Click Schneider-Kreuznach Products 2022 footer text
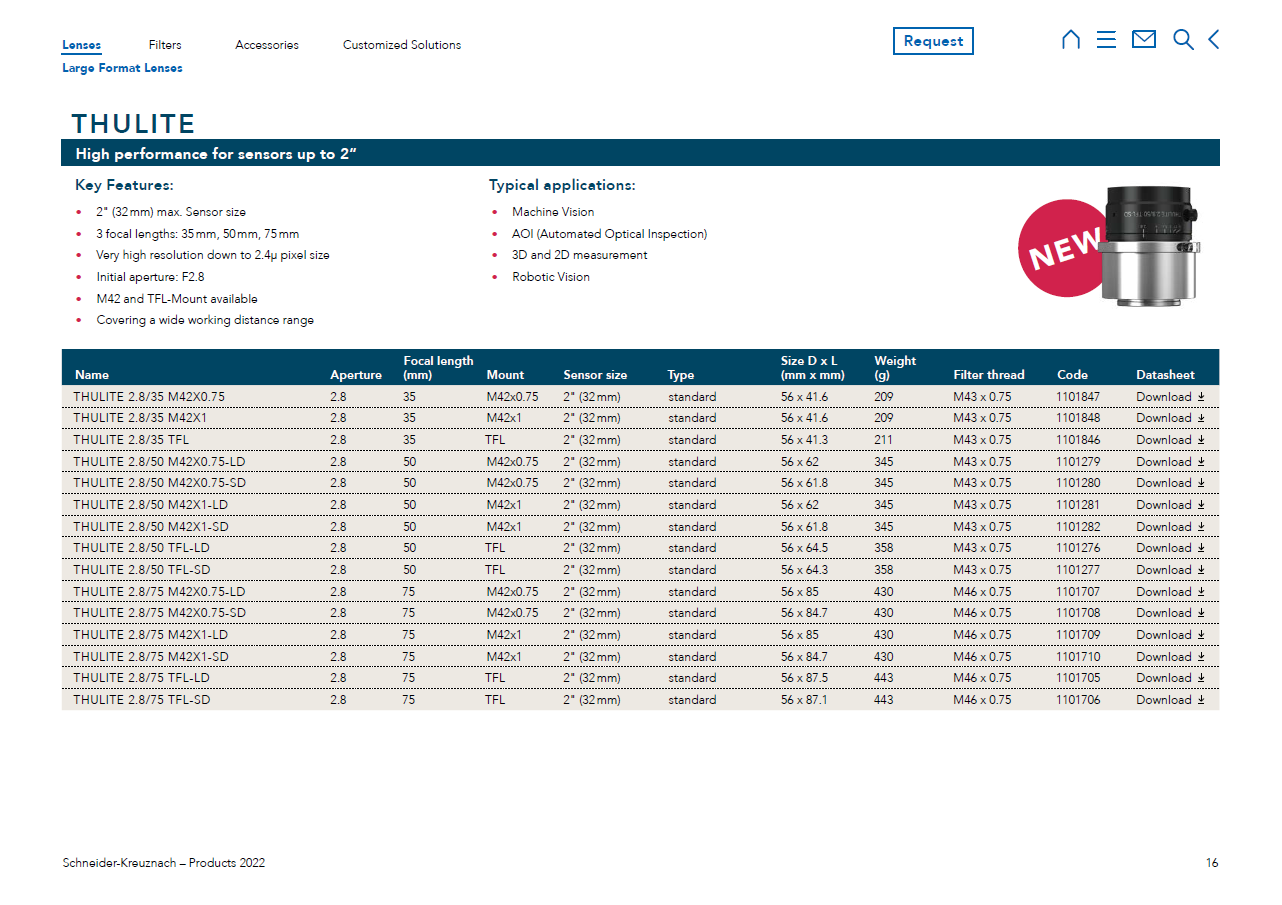The width and height of the screenshot is (1282, 905). (x=163, y=863)
